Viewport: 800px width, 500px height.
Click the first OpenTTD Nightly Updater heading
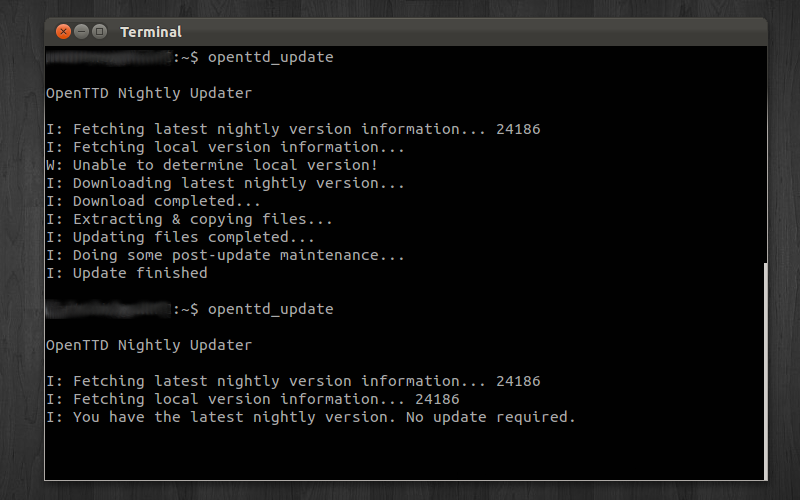[x=149, y=93]
